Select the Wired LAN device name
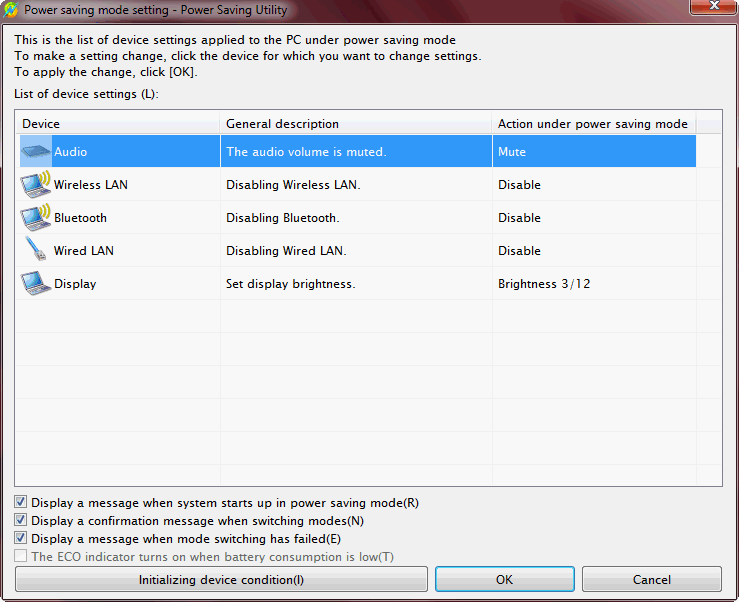This screenshot has height=602, width=739. click(83, 251)
